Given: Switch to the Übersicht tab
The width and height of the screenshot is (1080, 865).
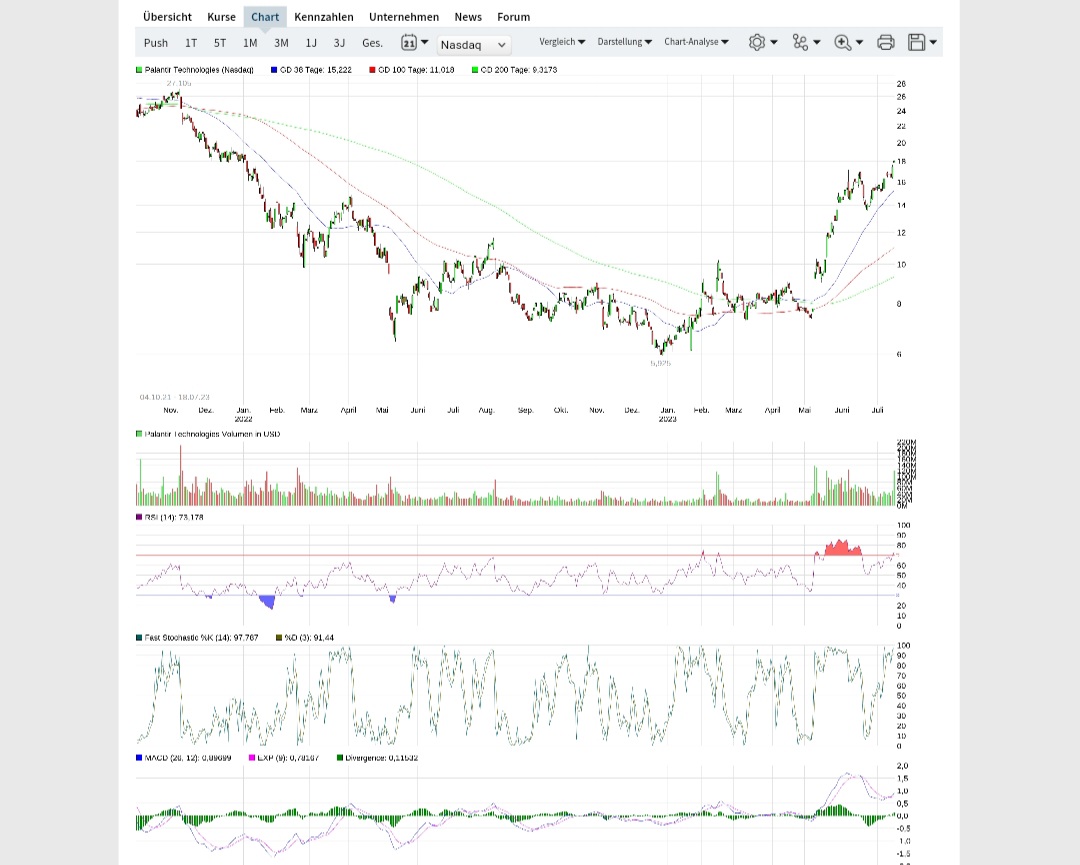Looking at the screenshot, I should (x=167, y=17).
